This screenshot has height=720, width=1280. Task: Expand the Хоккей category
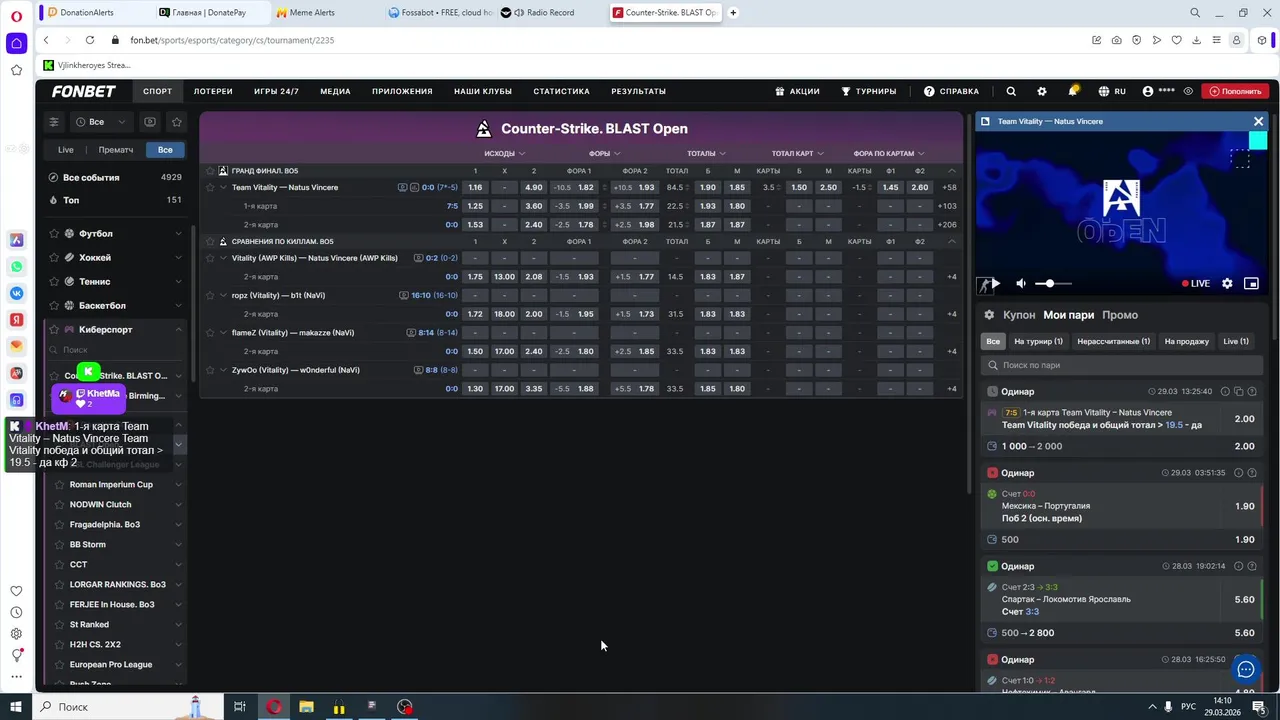tap(178, 258)
